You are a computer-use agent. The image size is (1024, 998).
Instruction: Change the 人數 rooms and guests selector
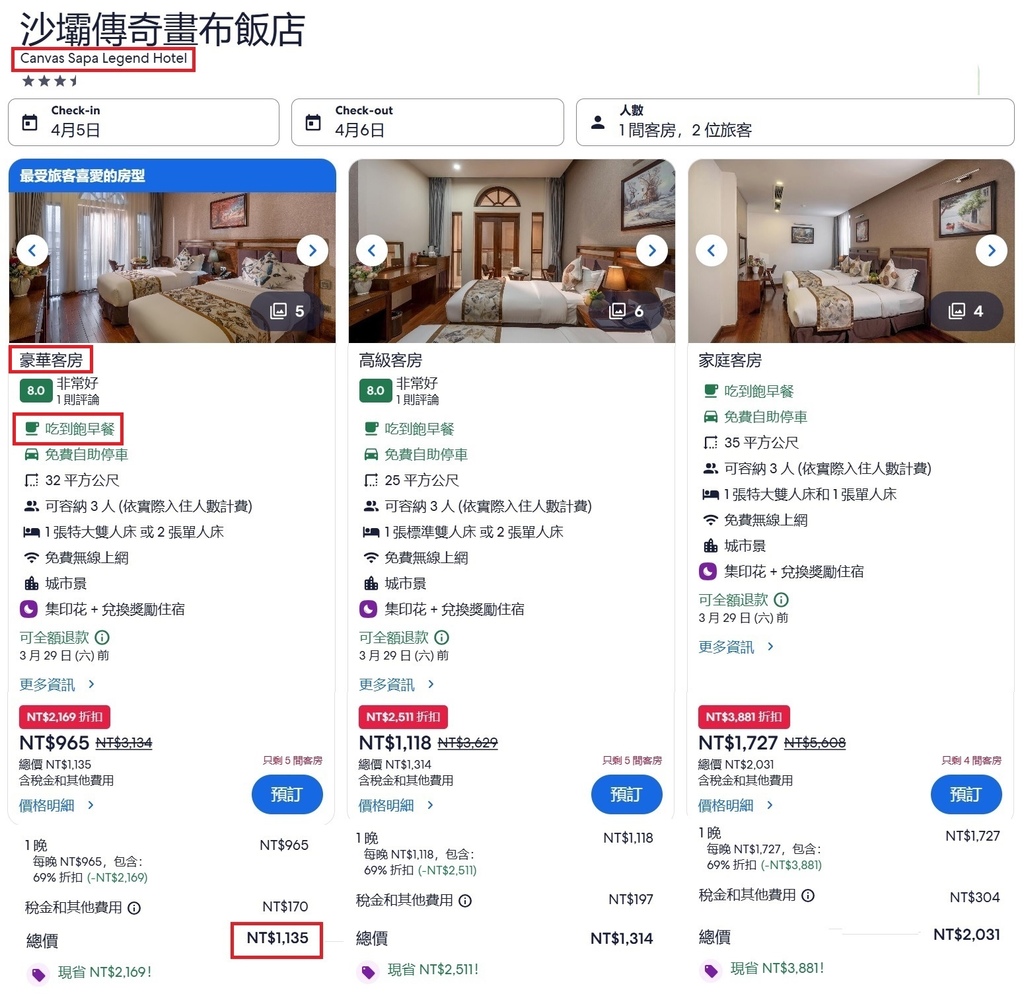pos(795,122)
